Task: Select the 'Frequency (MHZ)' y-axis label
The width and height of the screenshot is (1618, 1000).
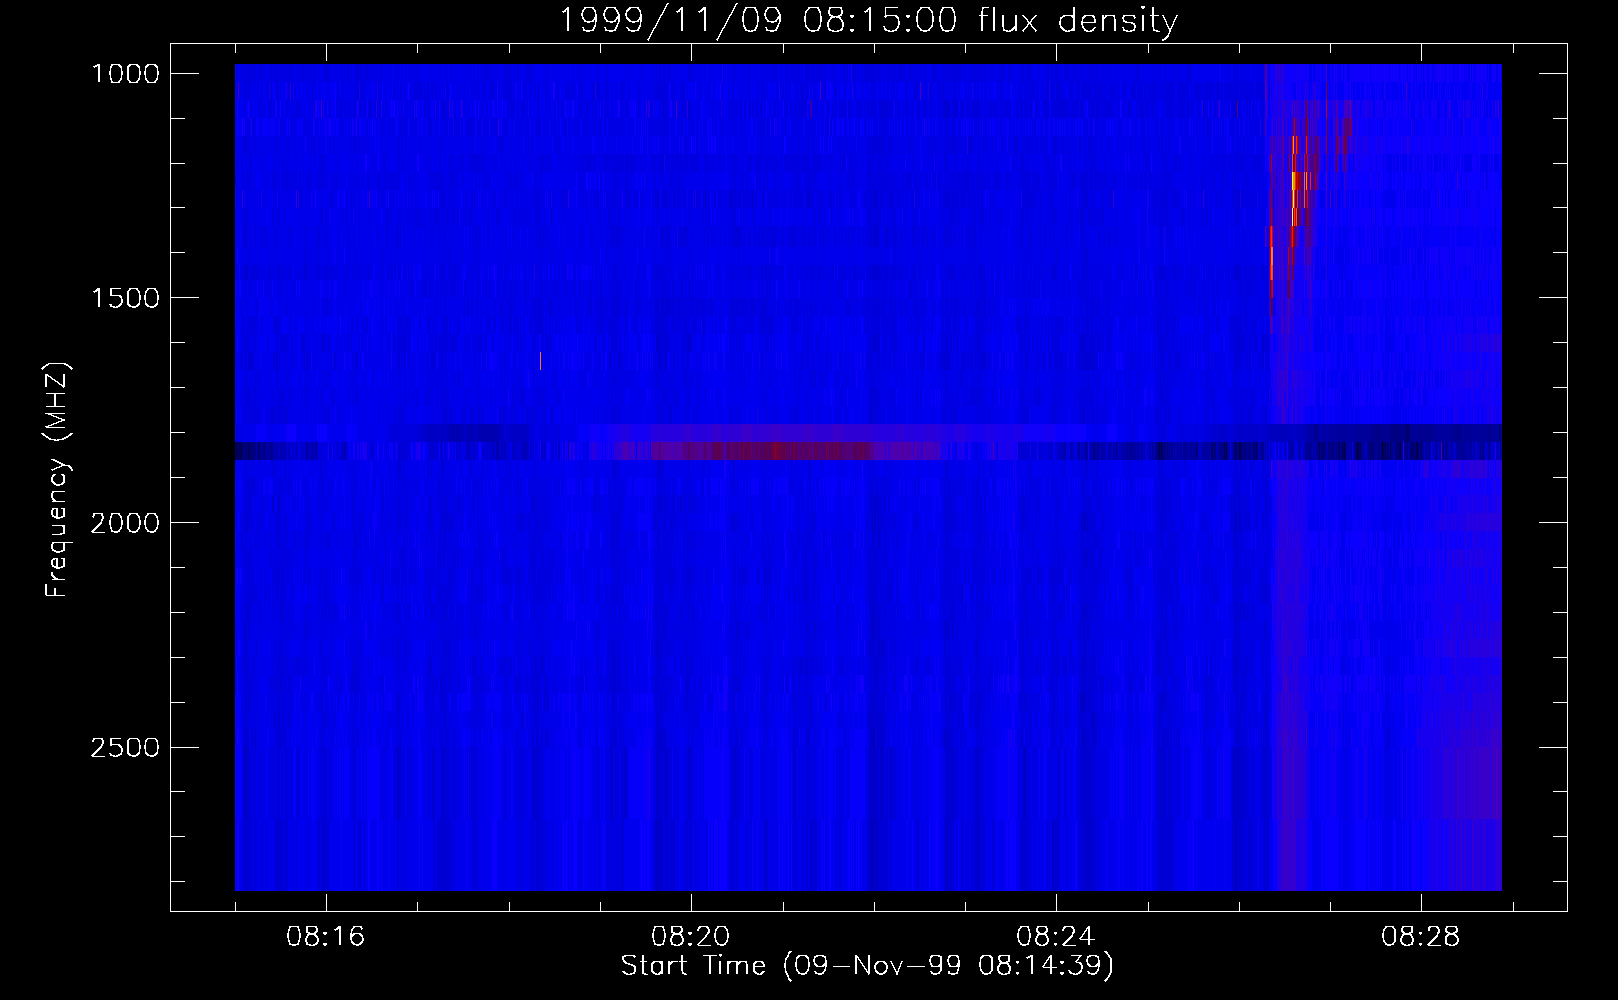Action: (57, 479)
